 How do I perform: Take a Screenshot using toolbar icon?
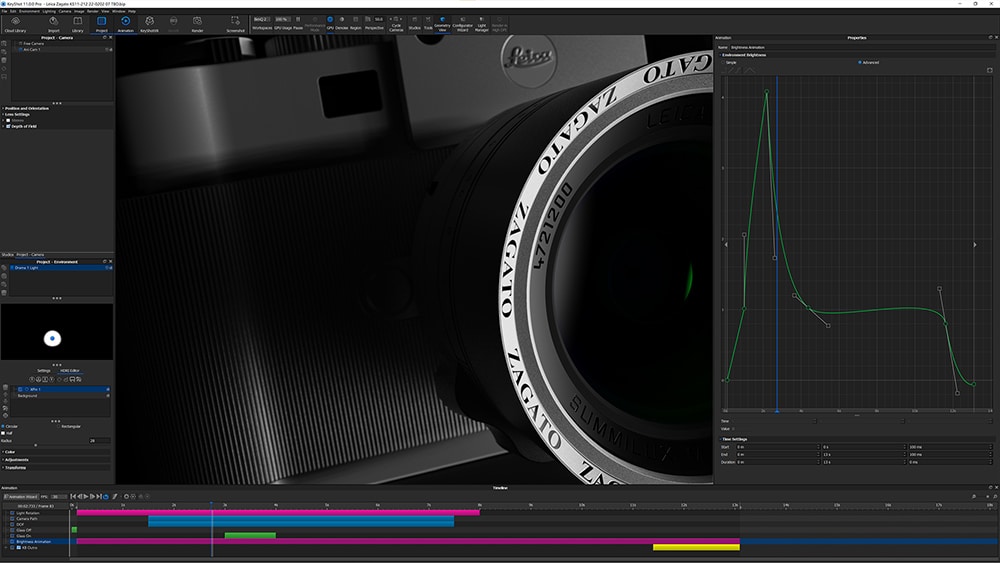[235, 23]
